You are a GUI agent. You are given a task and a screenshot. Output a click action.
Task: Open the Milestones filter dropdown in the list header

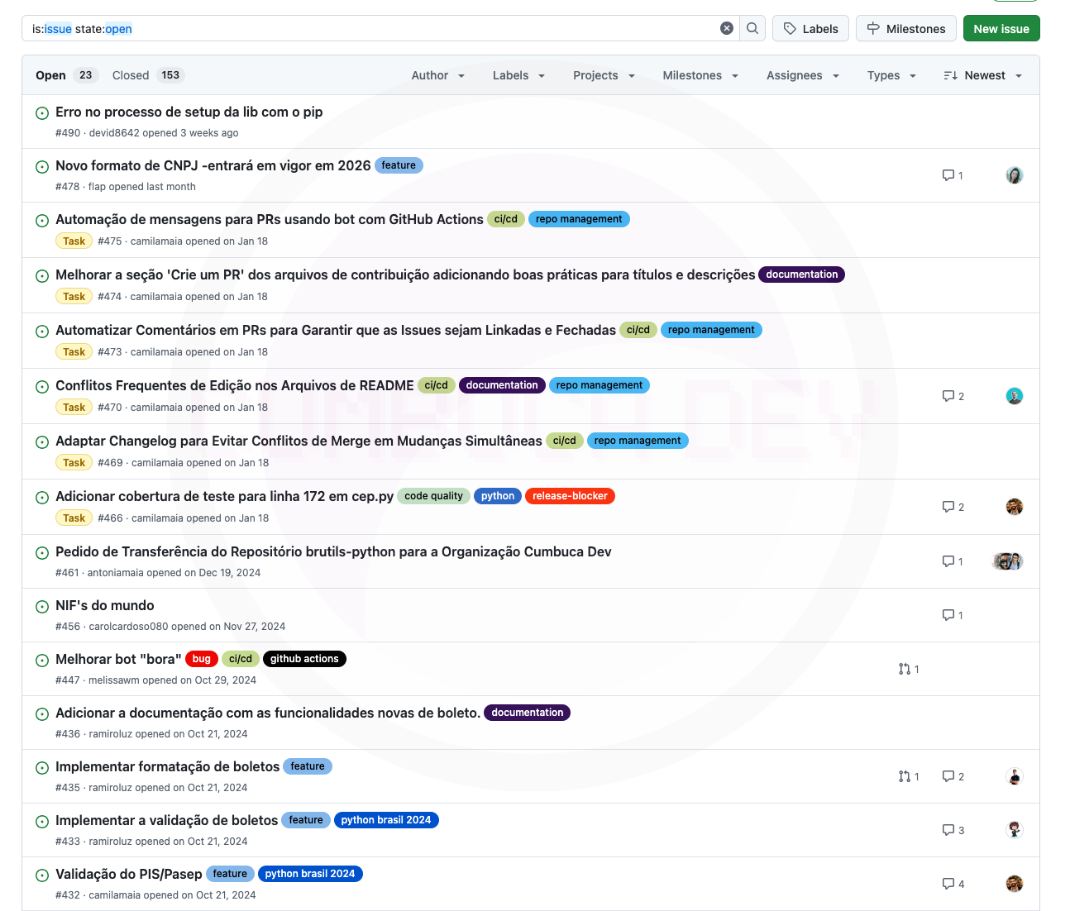click(x=700, y=76)
